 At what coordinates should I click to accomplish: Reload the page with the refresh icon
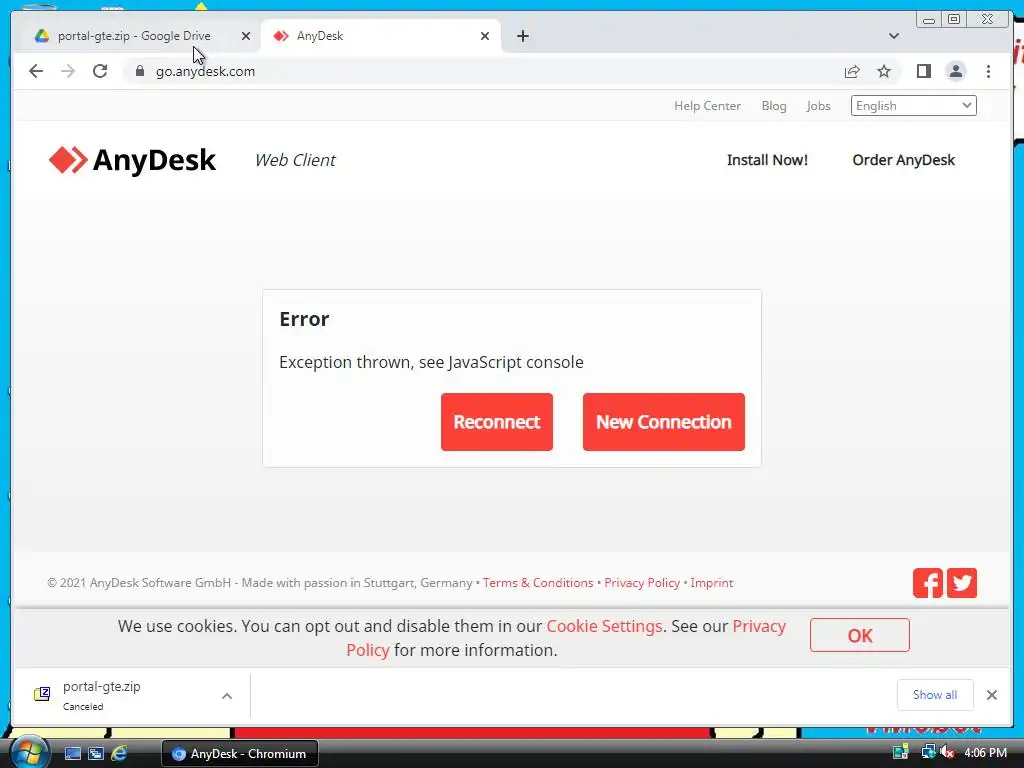pos(100,71)
